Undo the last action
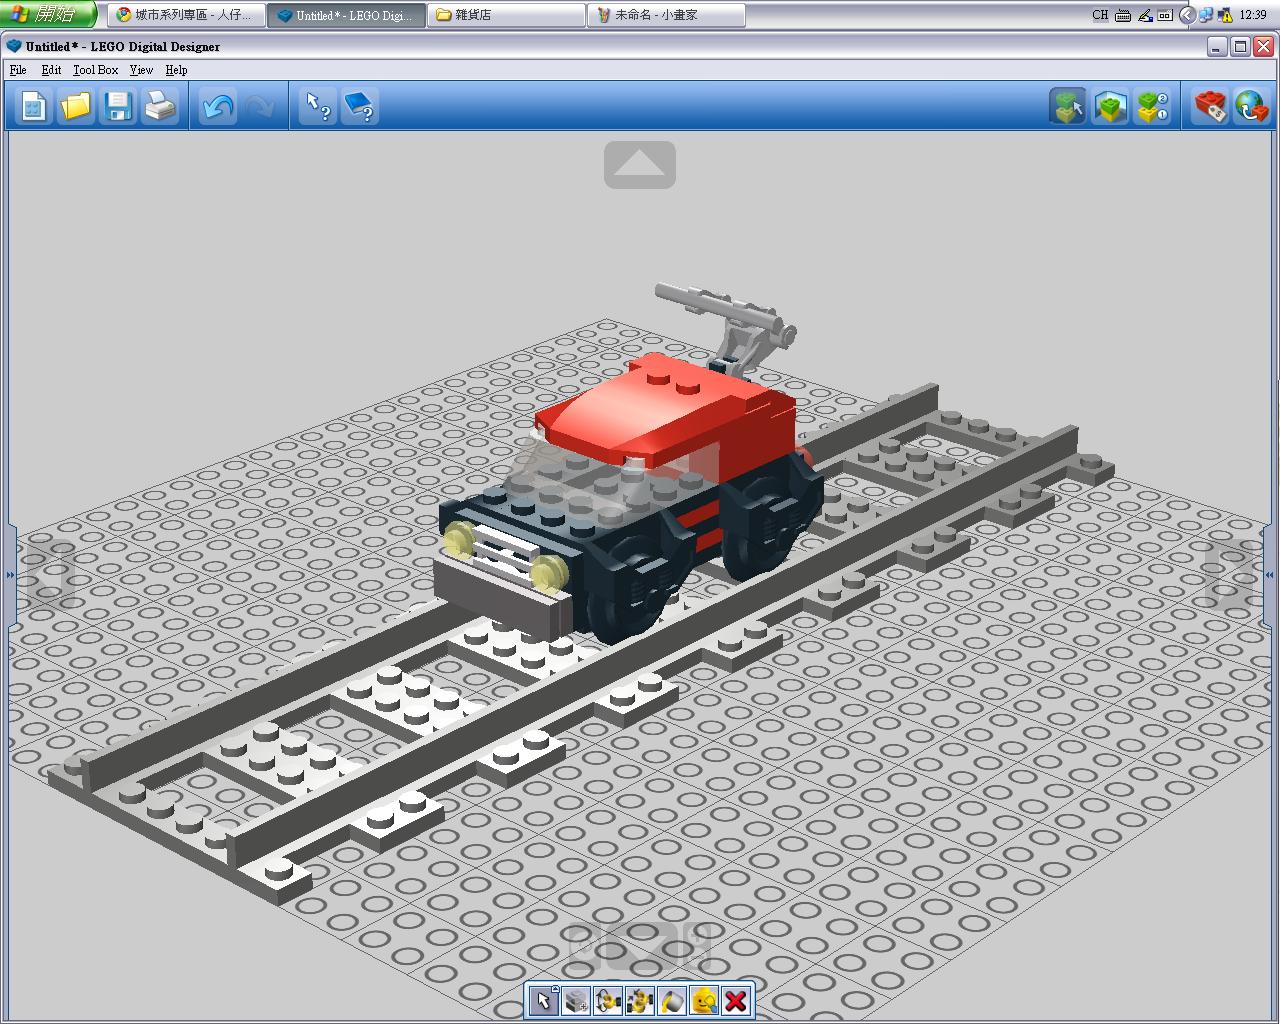Image resolution: width=1280 pixels, height=1024 pixels. coord(217,106)
